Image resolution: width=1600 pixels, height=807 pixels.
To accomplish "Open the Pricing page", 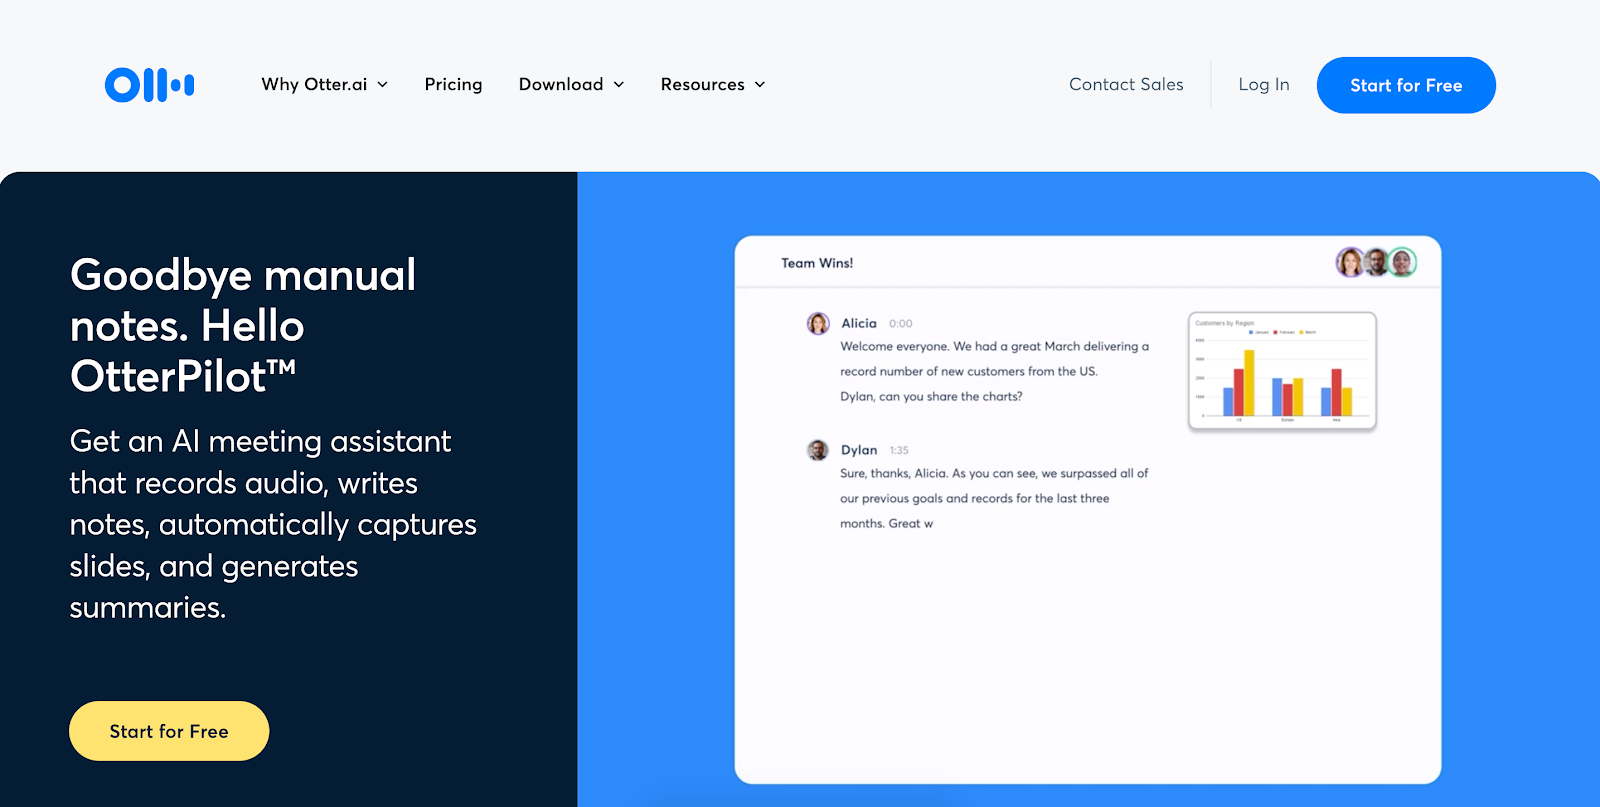I will pos(453,85).
